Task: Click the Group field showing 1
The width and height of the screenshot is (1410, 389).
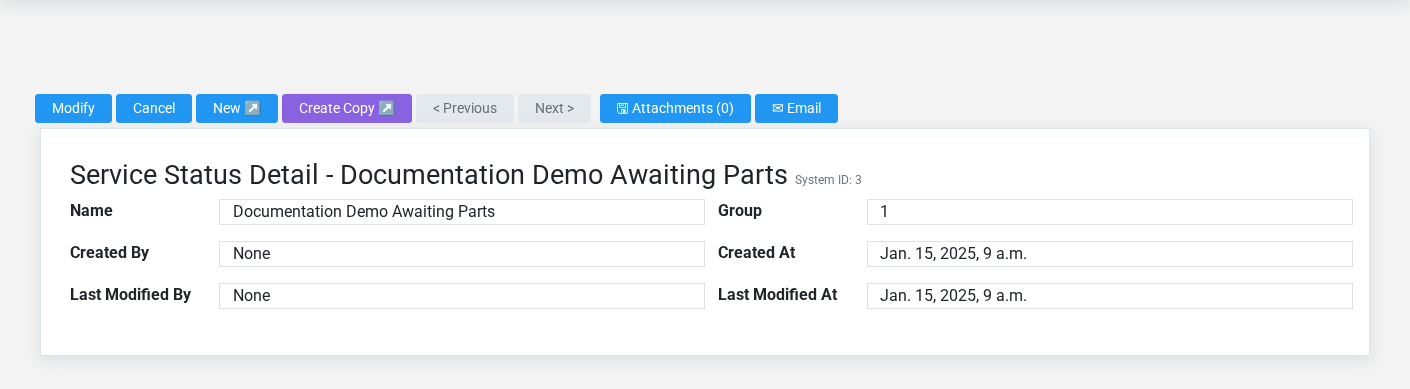Action: (x=1110, y=212)
